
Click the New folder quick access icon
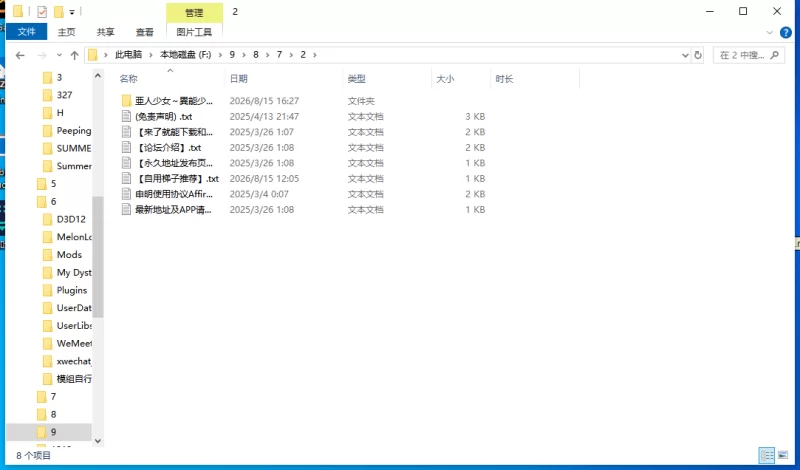click(59, 11)
